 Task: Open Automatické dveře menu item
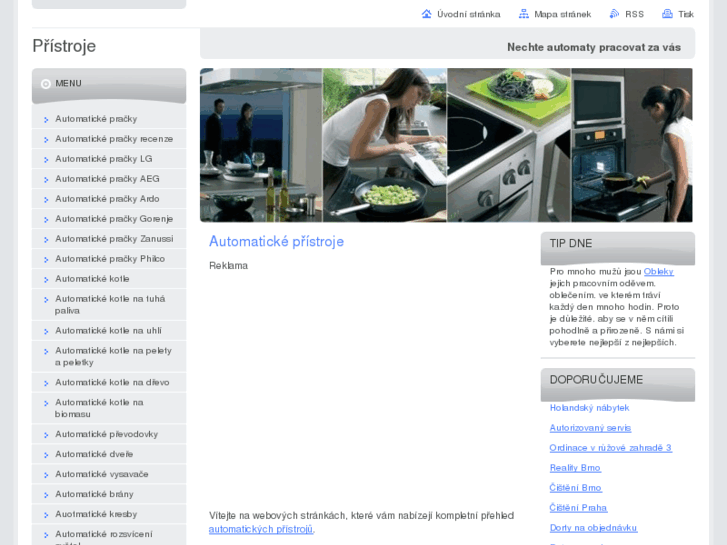point(109,454)
